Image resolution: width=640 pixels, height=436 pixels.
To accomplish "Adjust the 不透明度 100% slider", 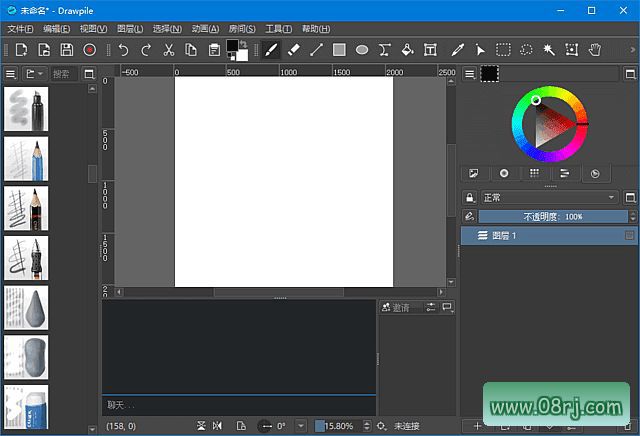I will [x=552, y=216].
